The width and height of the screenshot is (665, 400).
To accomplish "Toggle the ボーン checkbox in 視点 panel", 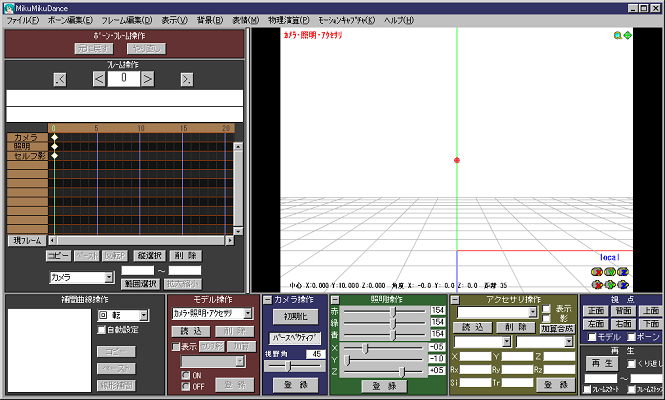I will [631, 337].
